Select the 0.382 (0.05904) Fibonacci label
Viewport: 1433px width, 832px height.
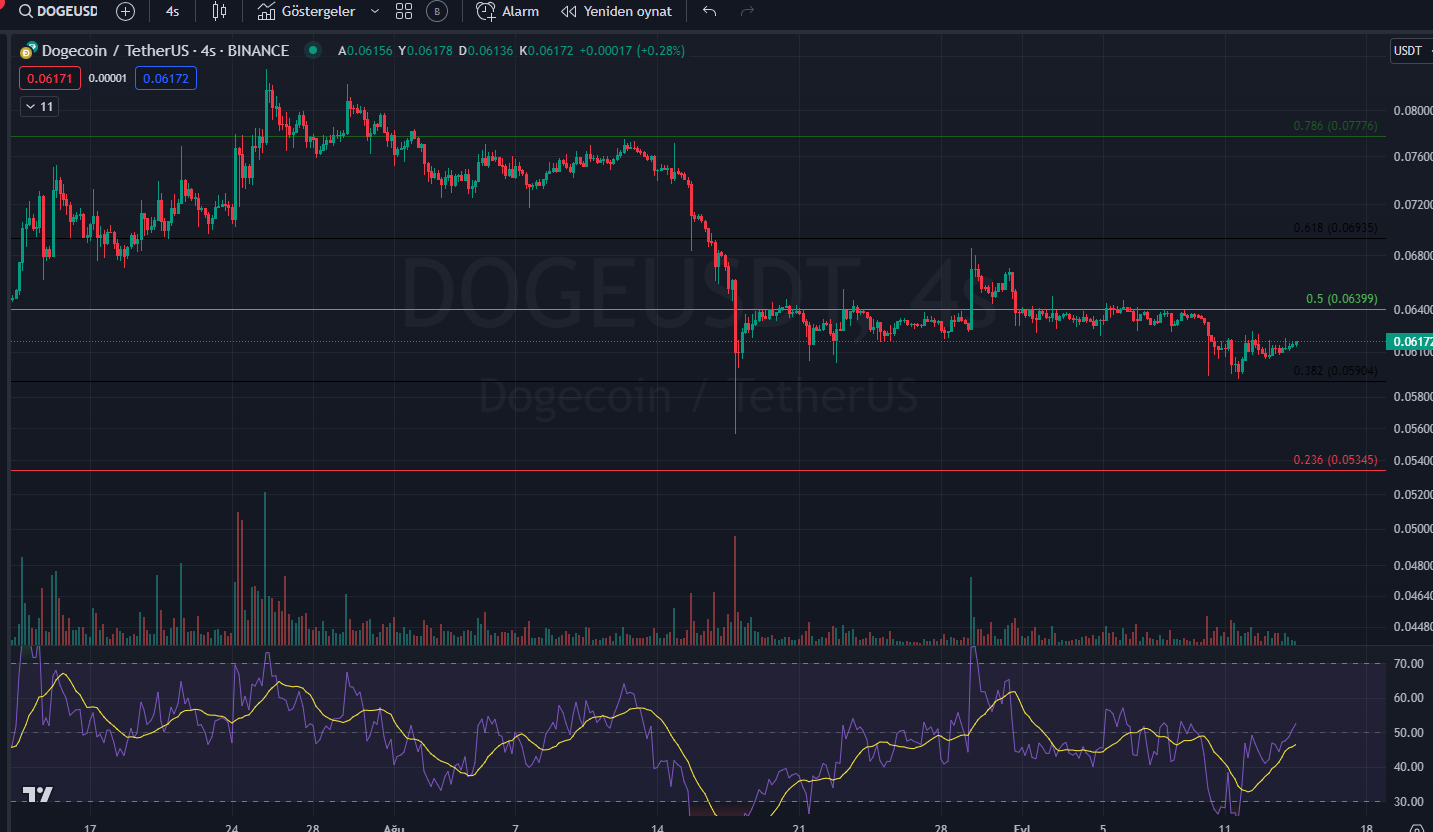pos(1334,371)
